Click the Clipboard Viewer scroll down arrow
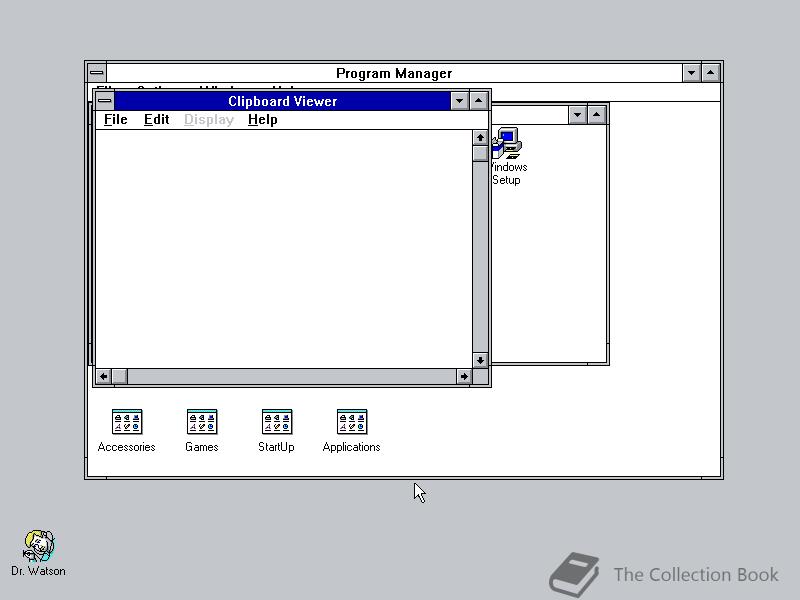Screen dimensions: 800x600 [x=480, y=360]
